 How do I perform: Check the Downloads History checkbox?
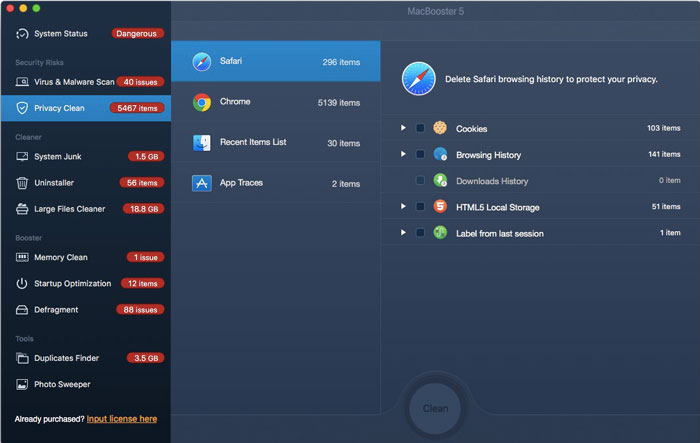[420, 180]
